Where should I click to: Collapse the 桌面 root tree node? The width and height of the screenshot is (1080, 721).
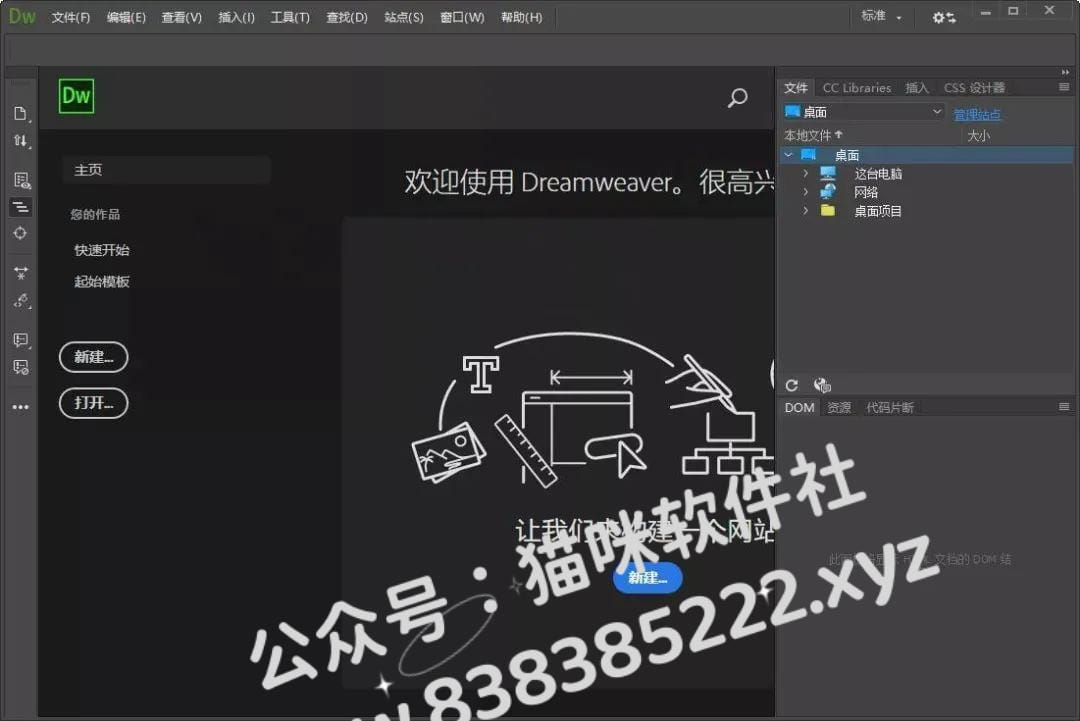pyautogui.click(x=789, y=155)
